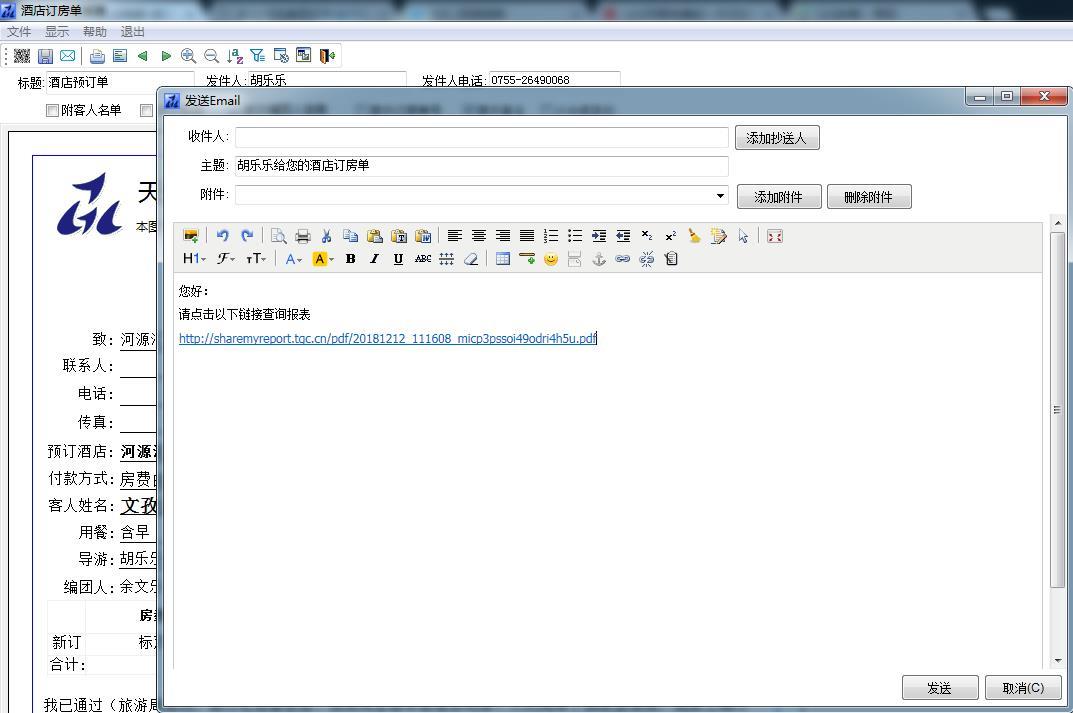Justify the email text alignment

pos(527,236)
